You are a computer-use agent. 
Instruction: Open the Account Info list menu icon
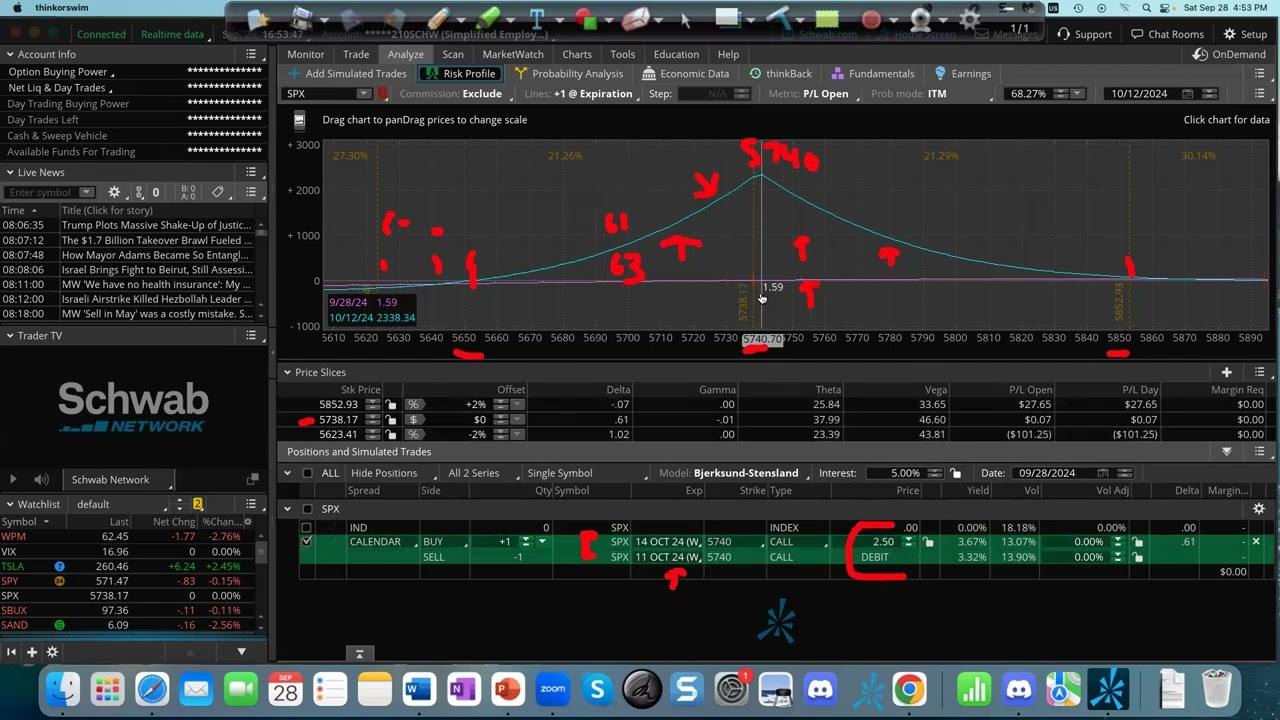coord(251,54)
